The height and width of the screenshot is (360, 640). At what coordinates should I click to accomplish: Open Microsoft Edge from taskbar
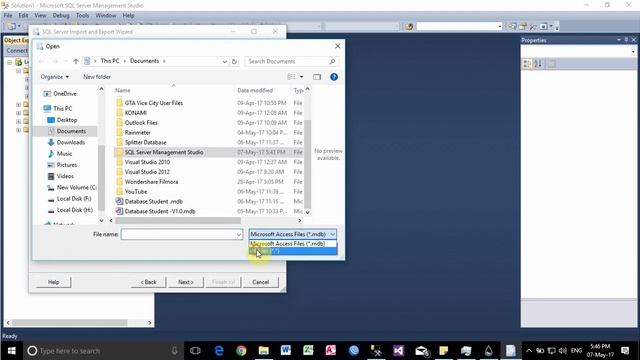(219, 351)
